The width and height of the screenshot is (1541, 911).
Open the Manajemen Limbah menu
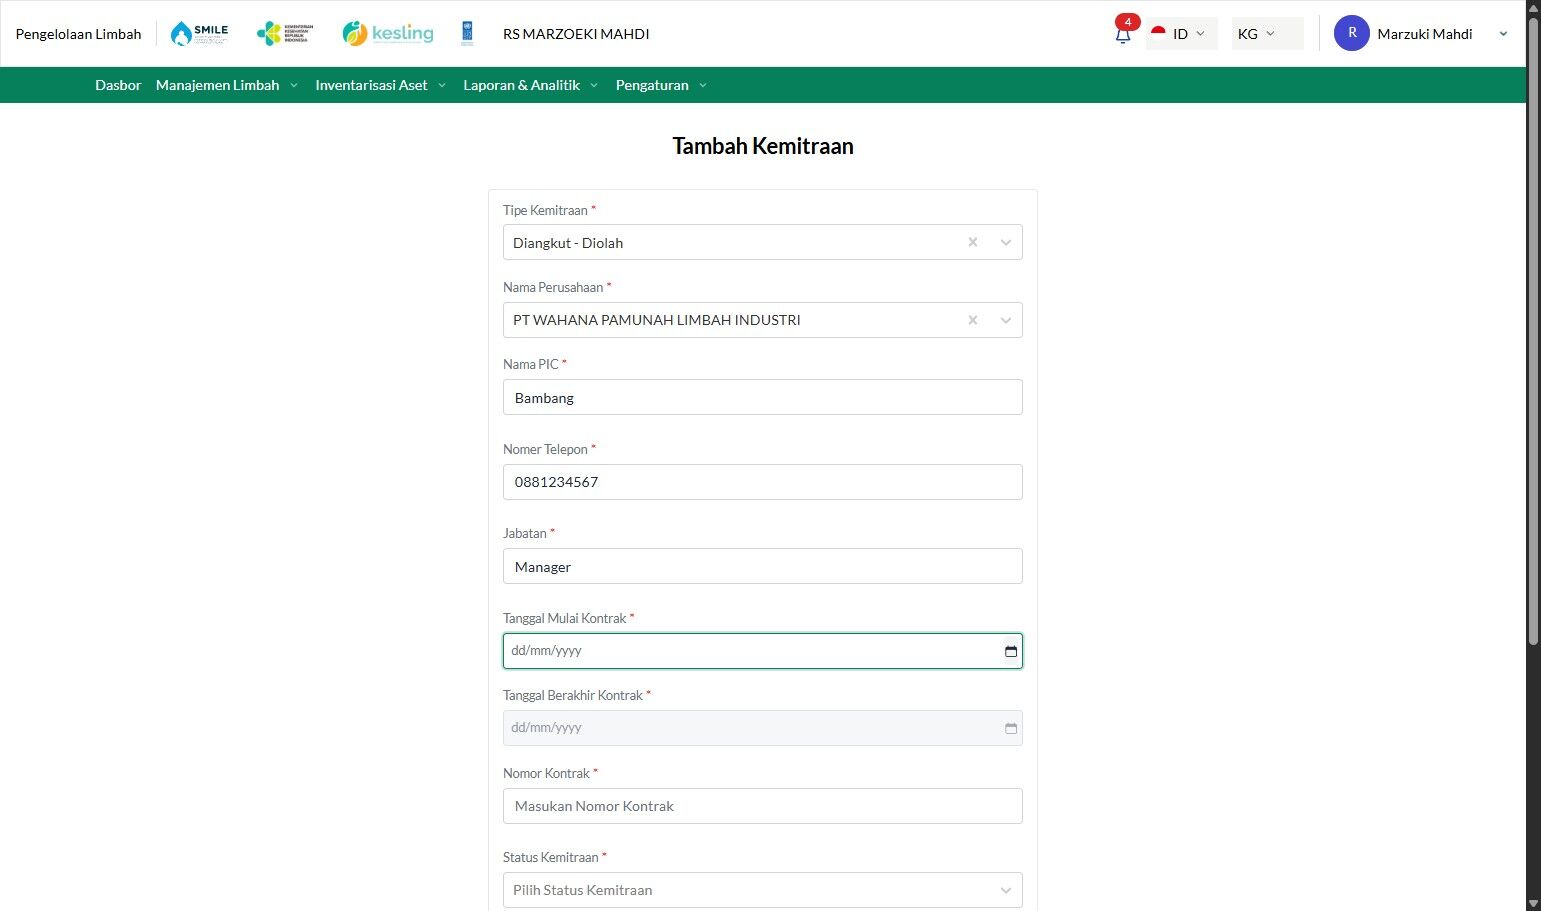[227, 85]
